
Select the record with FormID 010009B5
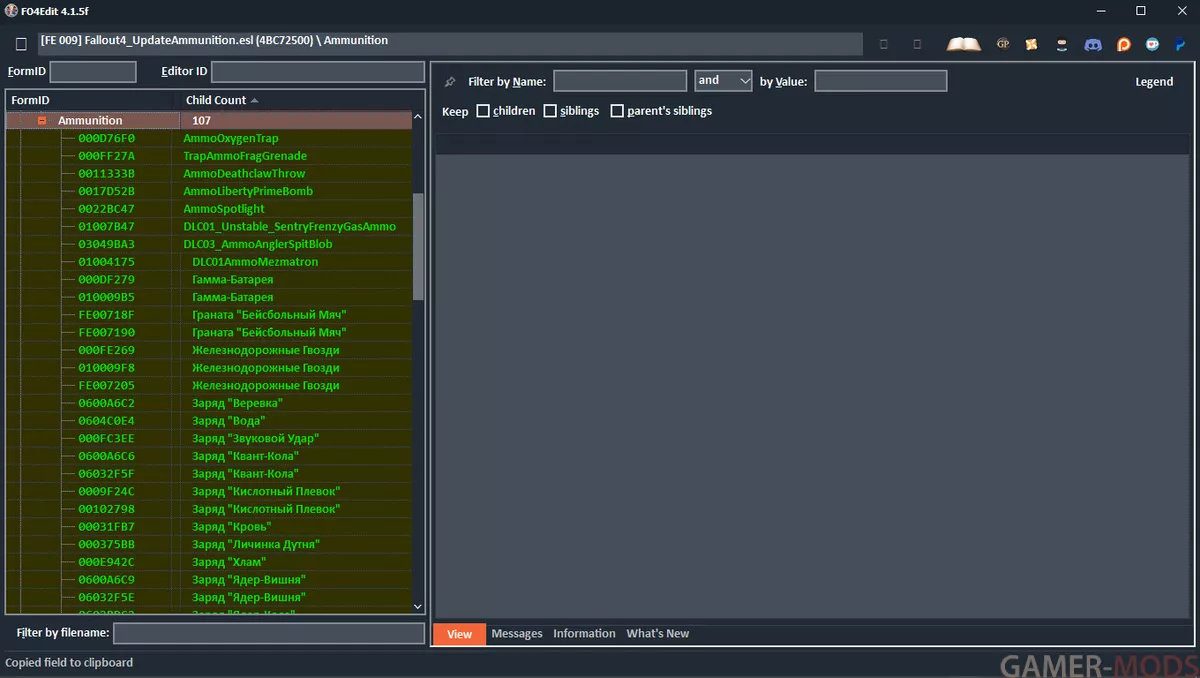pos(209,297)
